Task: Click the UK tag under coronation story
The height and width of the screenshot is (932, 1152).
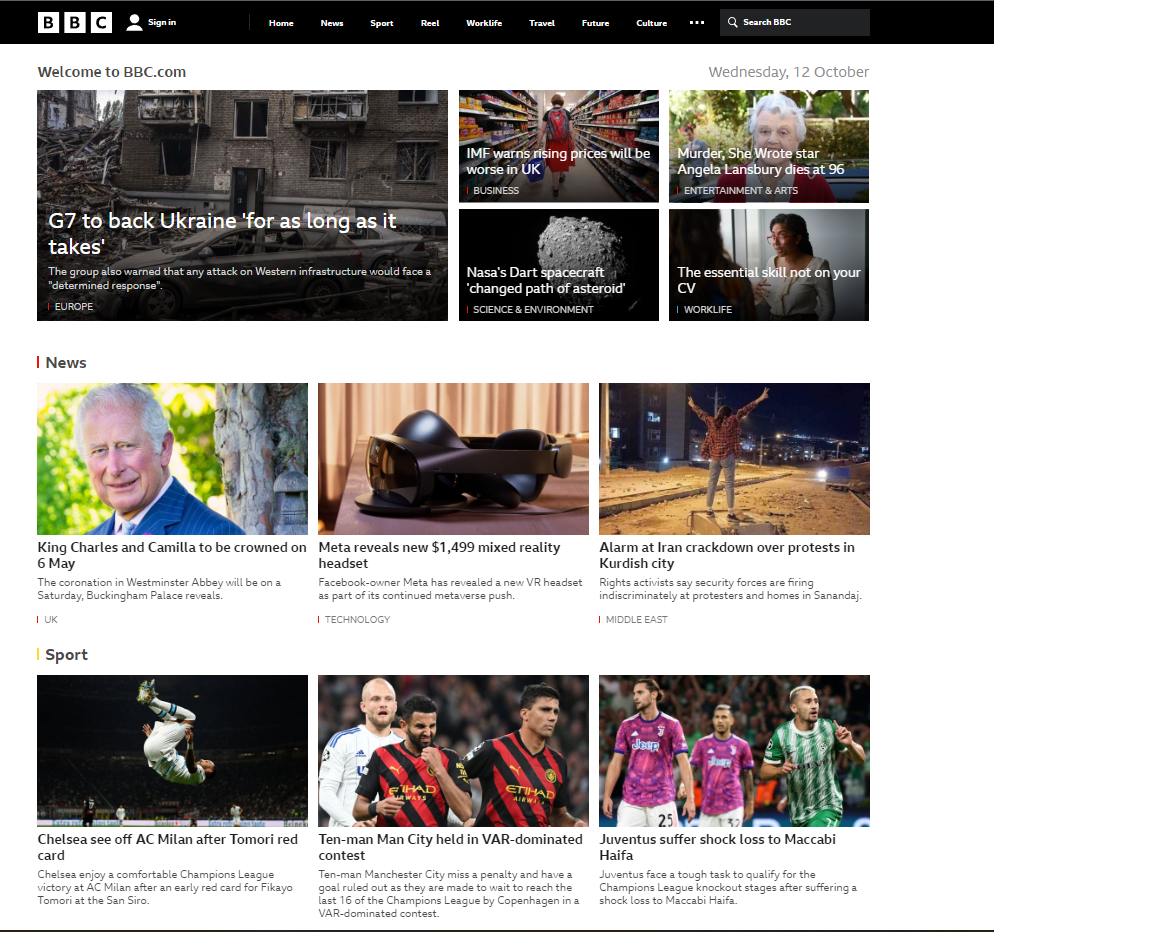Action: point(51,619)
